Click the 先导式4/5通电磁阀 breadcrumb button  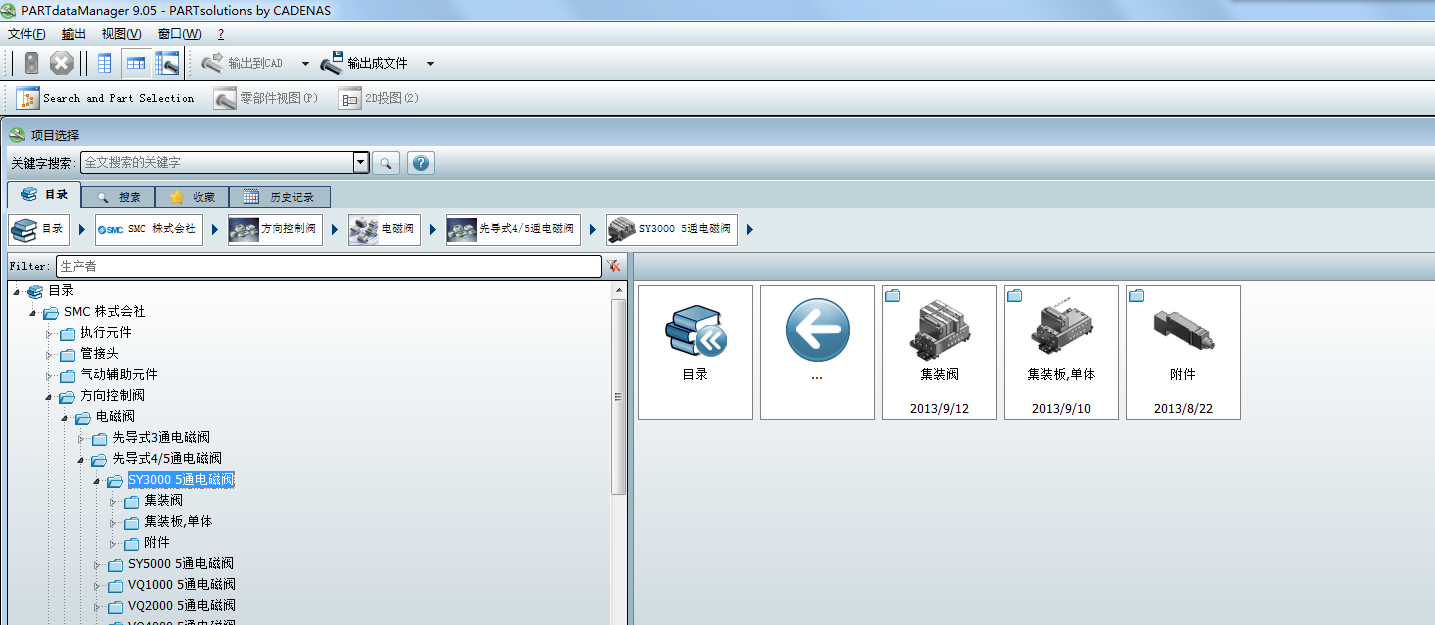(513, 229)
